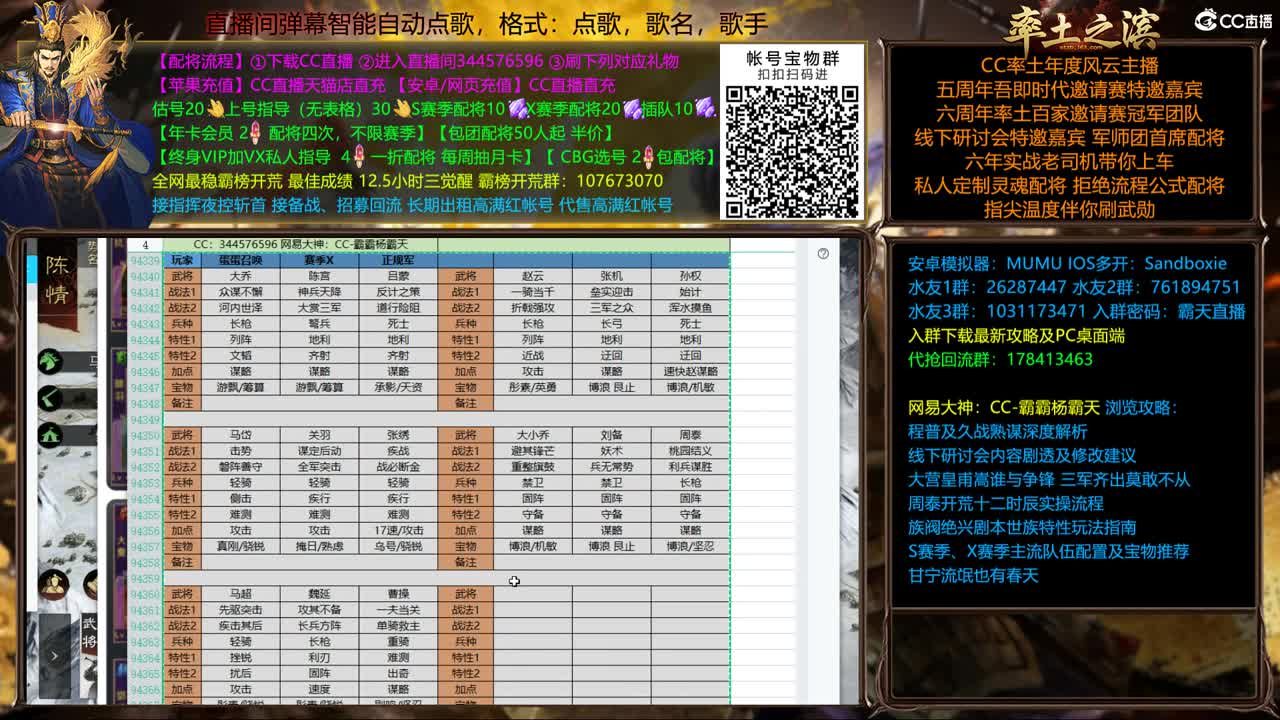Select the cell 张机
1280x720 pixels.
point(611,276)
